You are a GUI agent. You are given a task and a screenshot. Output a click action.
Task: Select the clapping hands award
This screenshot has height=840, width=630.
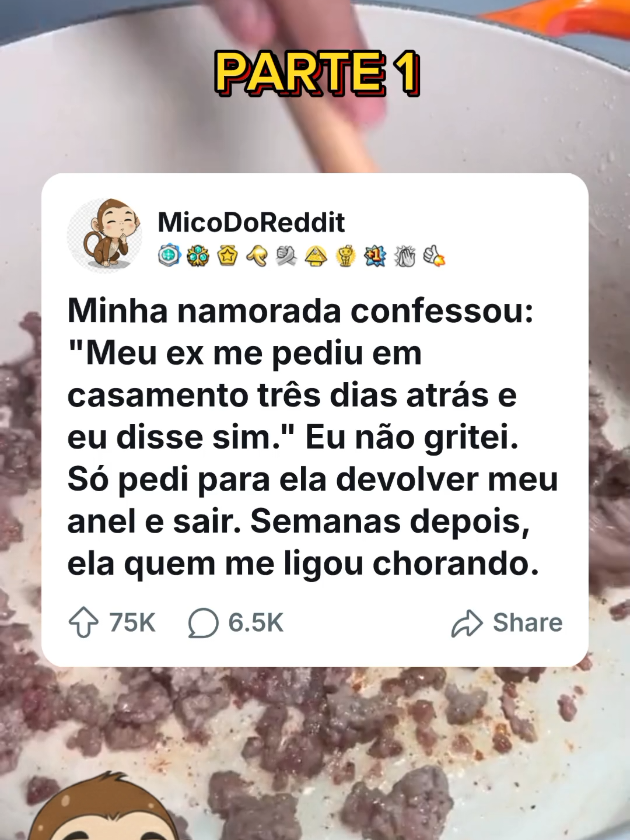(x=405, y=256)
